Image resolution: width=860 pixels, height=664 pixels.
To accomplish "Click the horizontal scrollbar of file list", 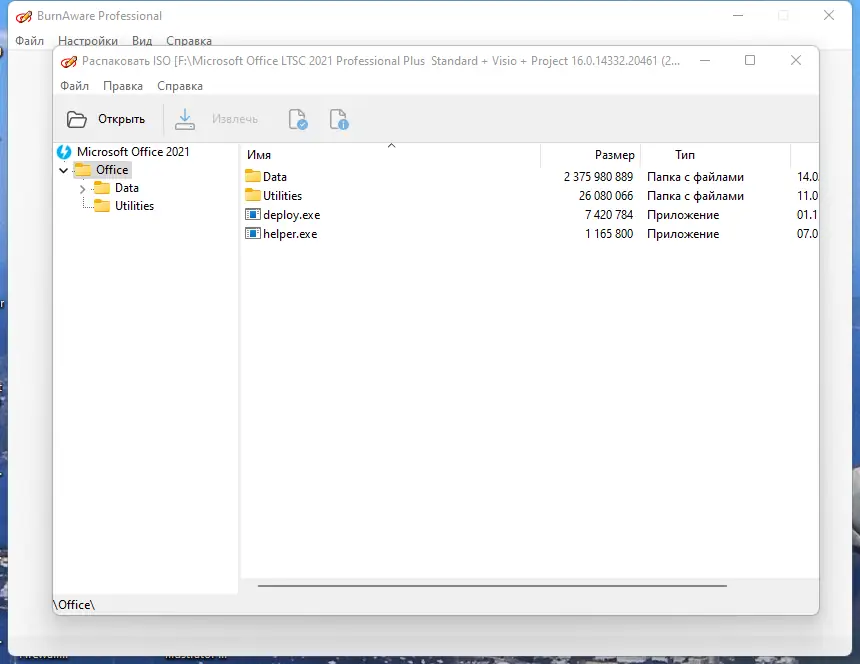I will tap(492, 586).
